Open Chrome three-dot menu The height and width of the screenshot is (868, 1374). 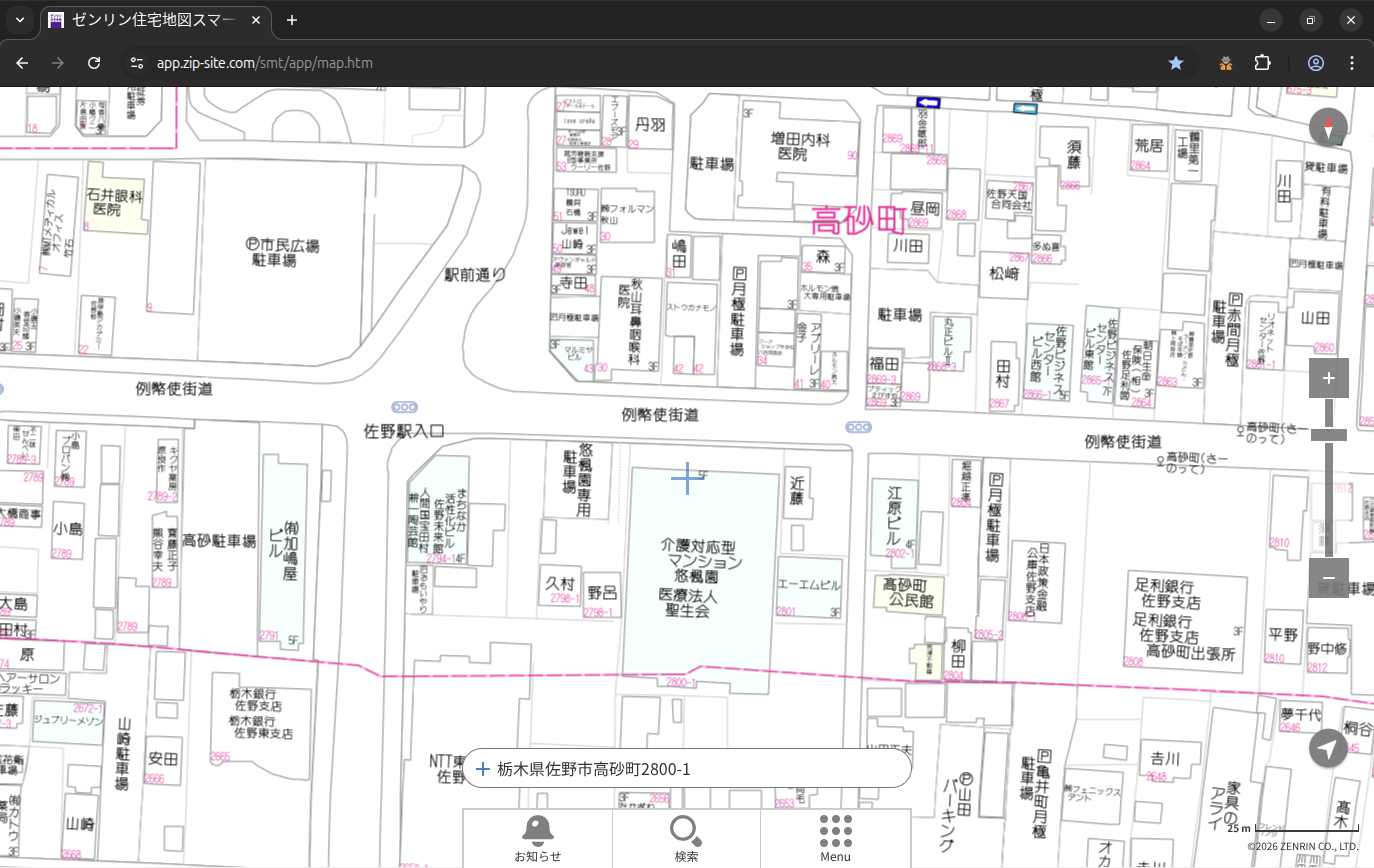point(1352,63)
